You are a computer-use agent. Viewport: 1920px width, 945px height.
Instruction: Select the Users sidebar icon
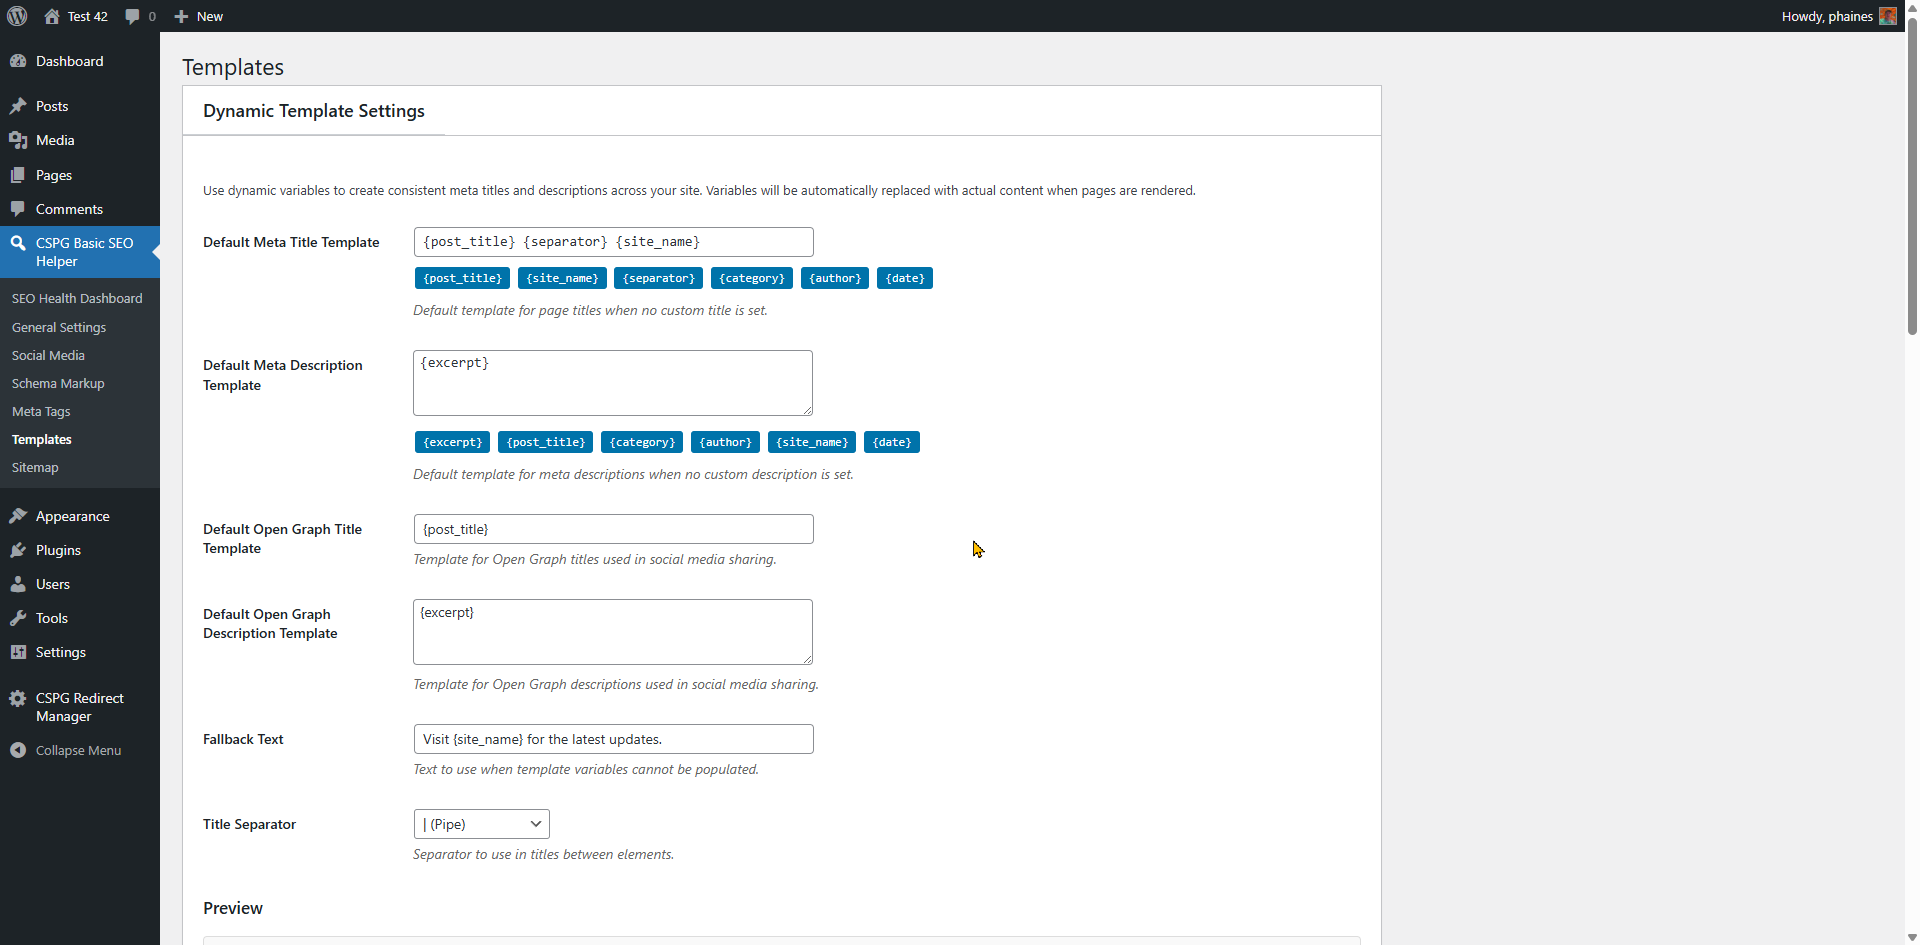pos(18,584)
